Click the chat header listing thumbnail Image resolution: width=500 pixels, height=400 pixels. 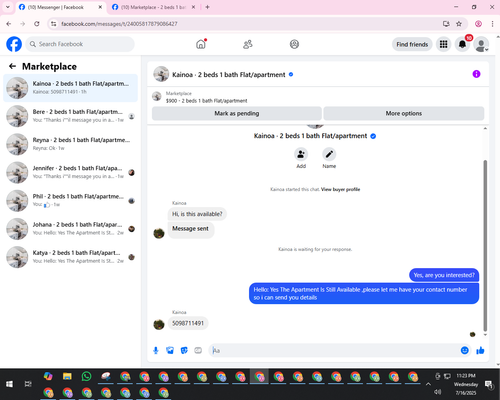pyautogui.click(x=161, y=74)
